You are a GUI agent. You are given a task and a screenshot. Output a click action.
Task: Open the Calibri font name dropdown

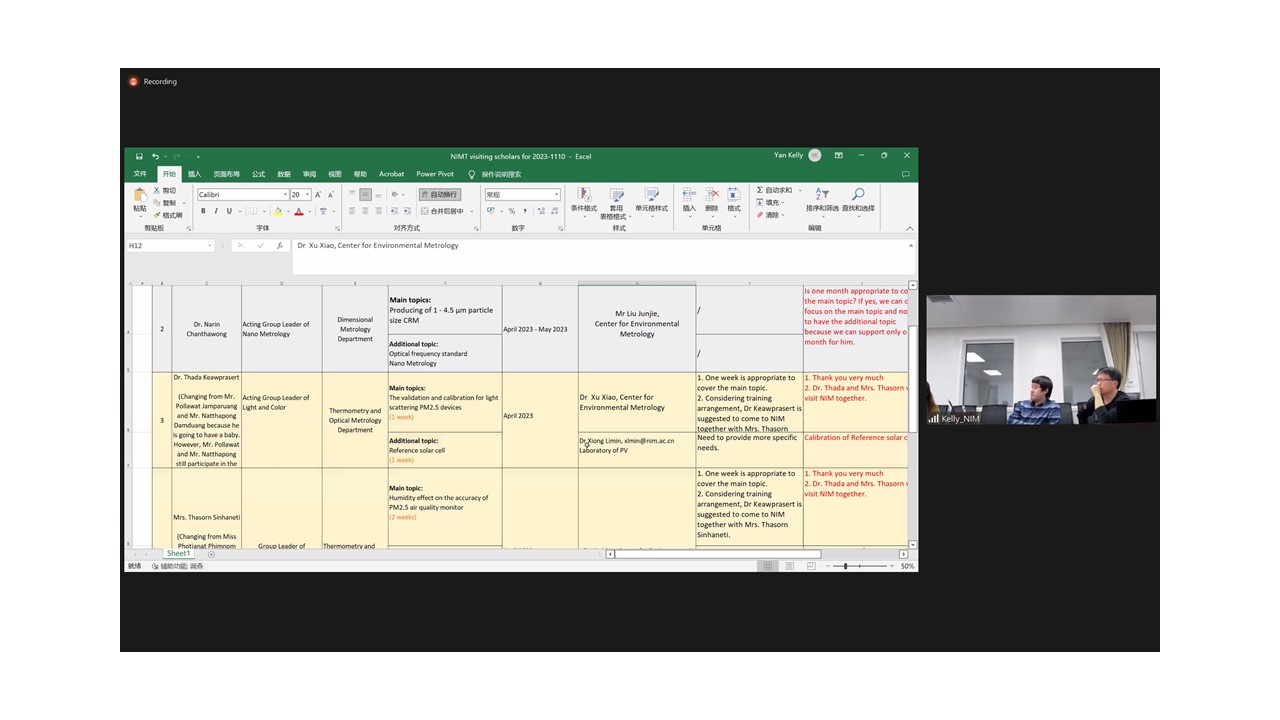click(x=243, y=195)
